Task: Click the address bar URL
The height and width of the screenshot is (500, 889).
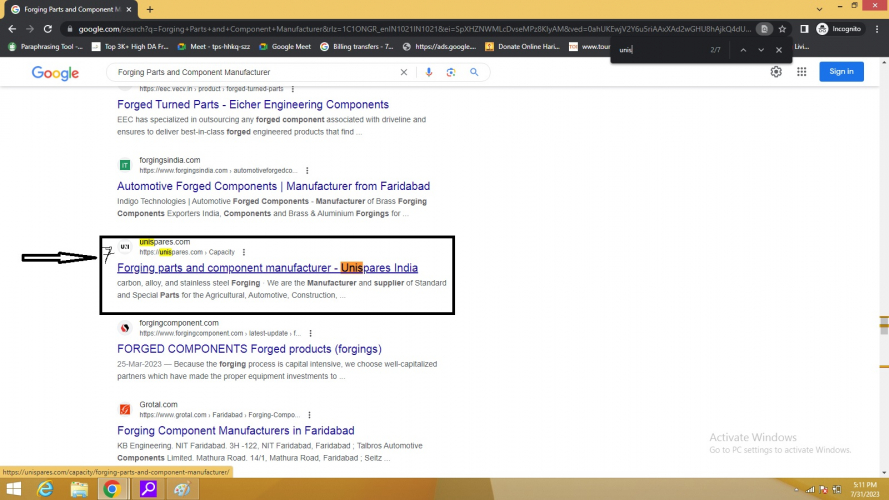Action: click(x=414, y=29)
